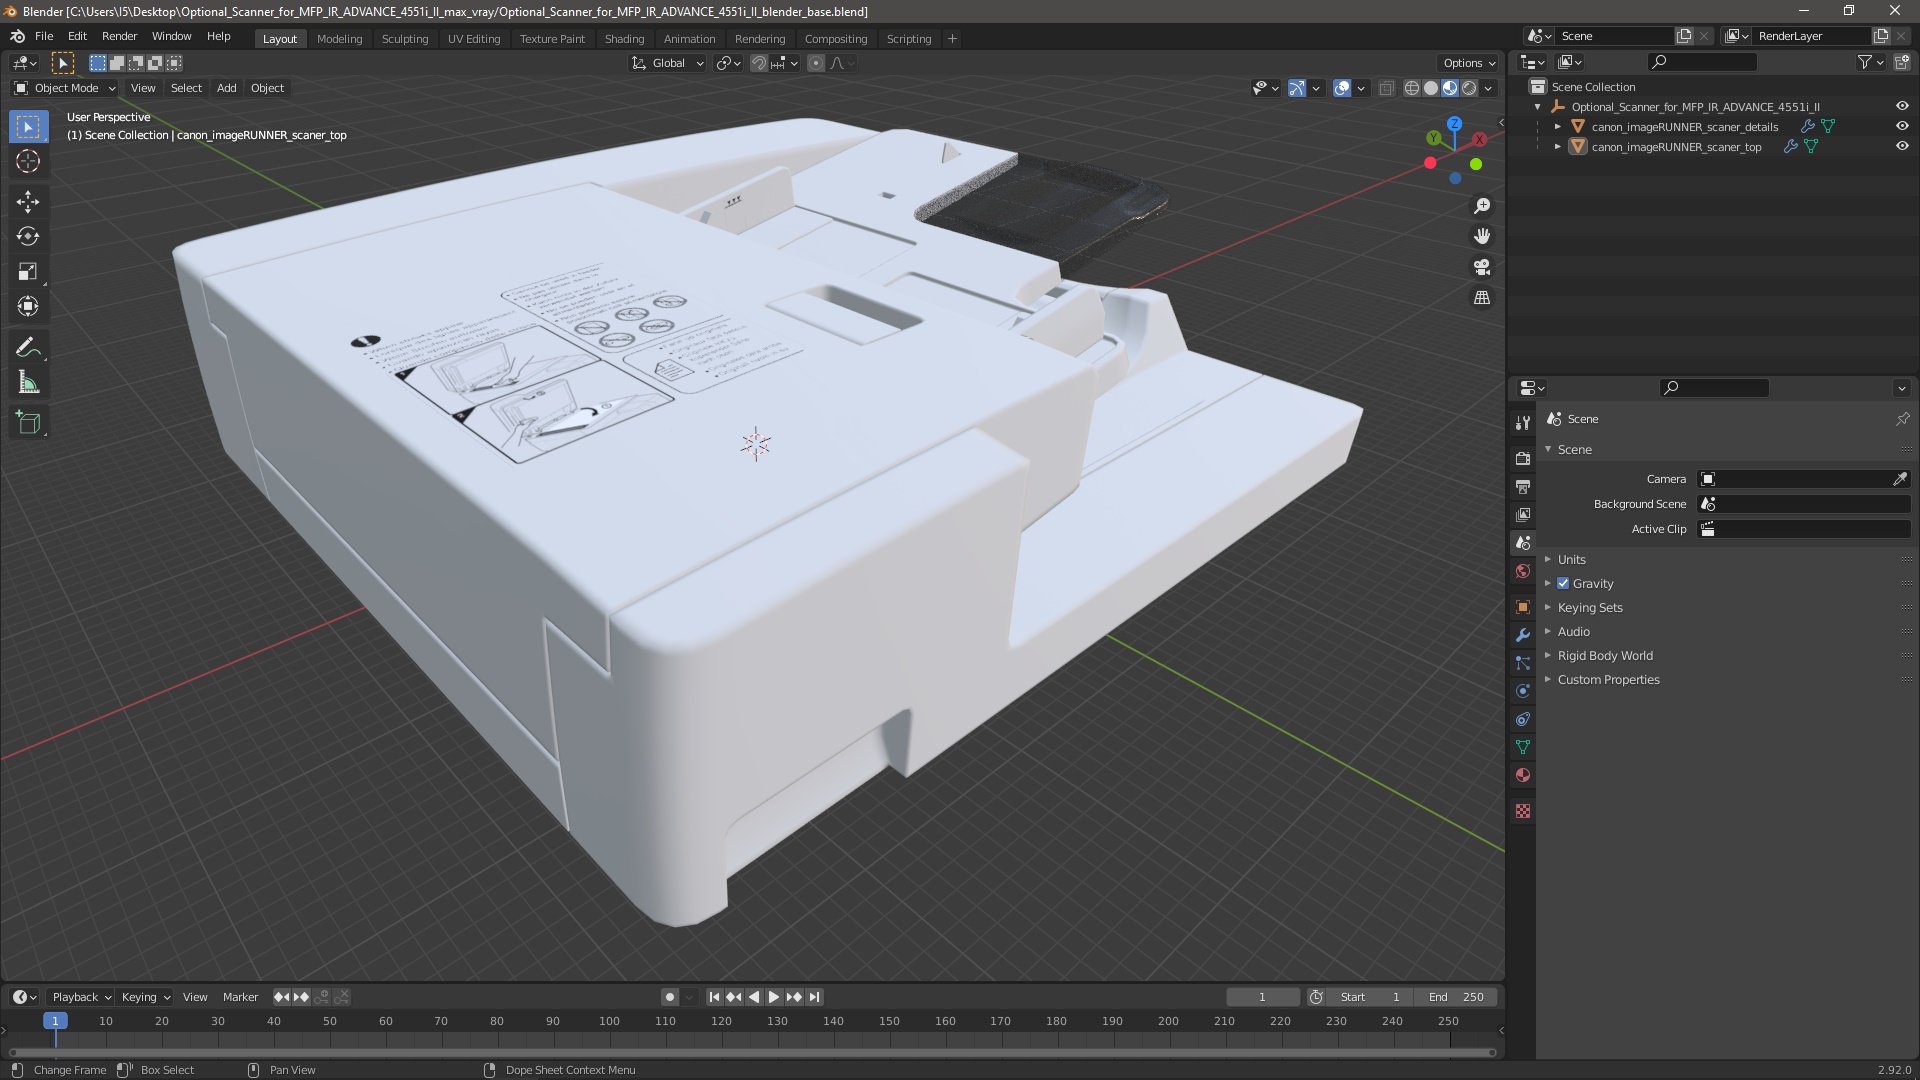Open the Object properties tab
Viewport: 1920px width, 1080px height.
pos(1523,607)
